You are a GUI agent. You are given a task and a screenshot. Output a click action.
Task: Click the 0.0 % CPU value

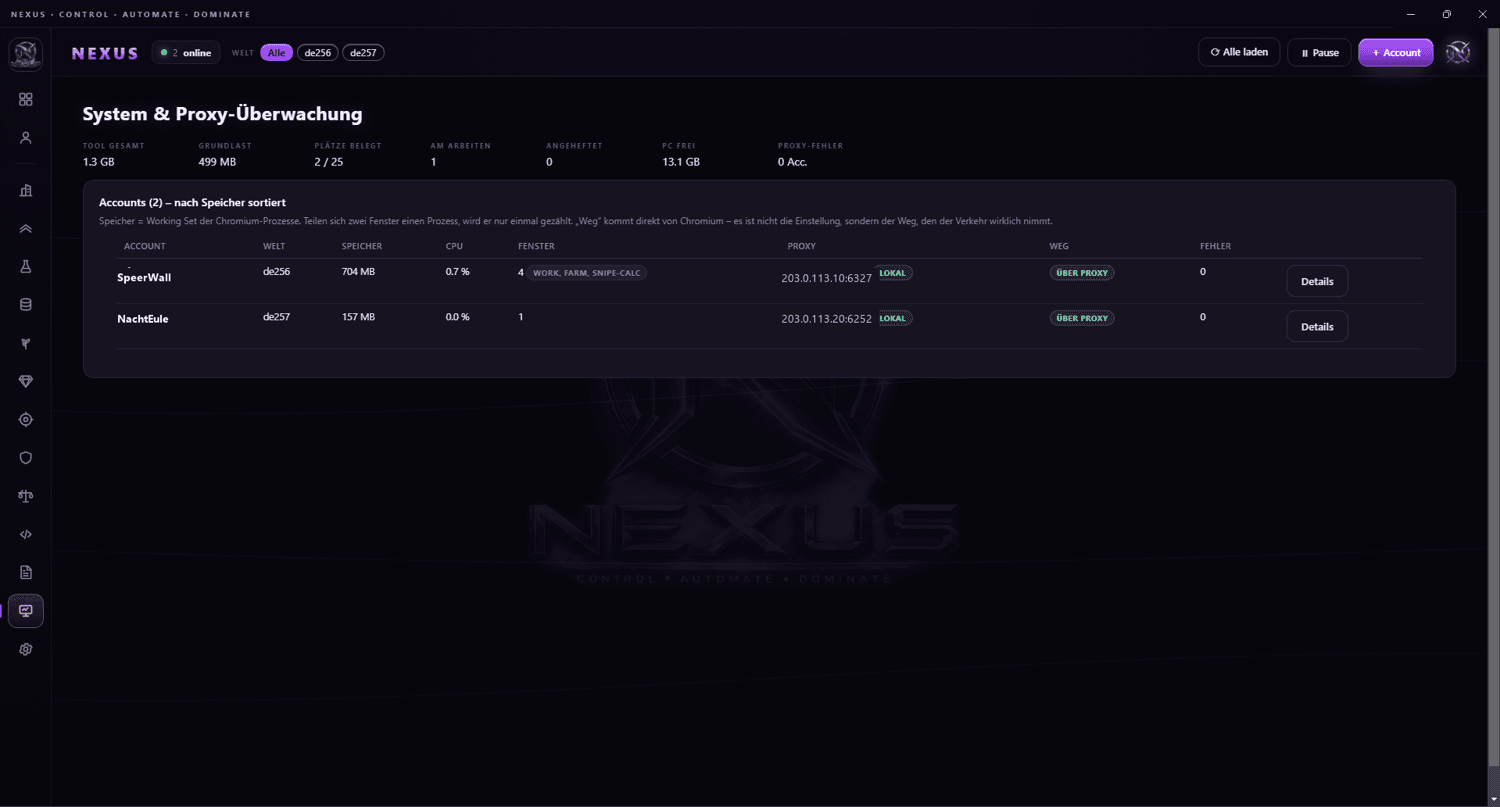[x=457, y=317]
